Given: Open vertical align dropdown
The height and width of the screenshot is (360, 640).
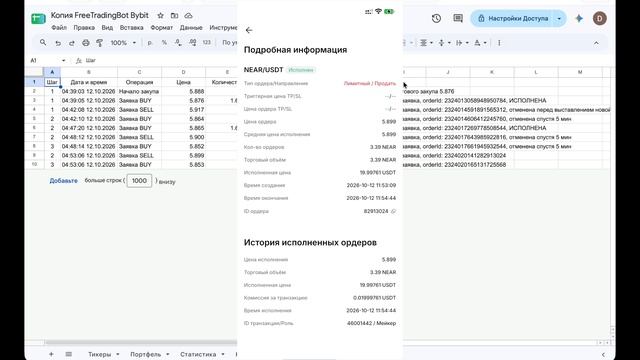Looking at the screenshot, I should (x=444, y=42).
